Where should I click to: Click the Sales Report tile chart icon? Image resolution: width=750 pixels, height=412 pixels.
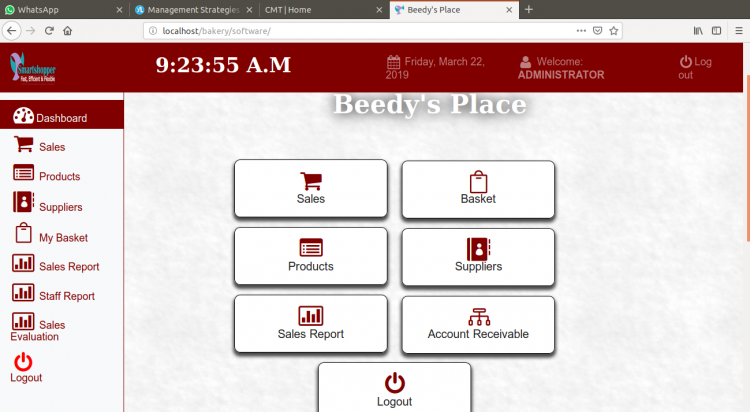(311, 316)
